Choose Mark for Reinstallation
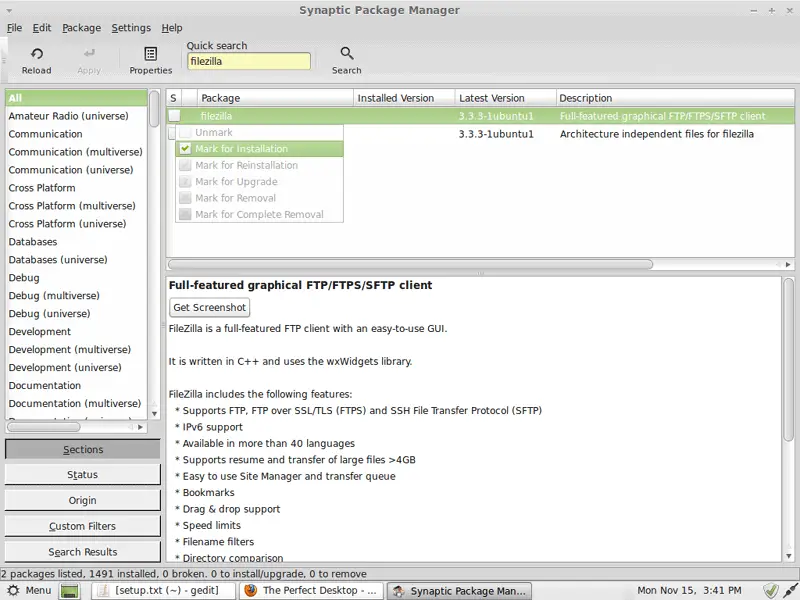This screenshot has width=800, height=600. [x=259, y=165]
